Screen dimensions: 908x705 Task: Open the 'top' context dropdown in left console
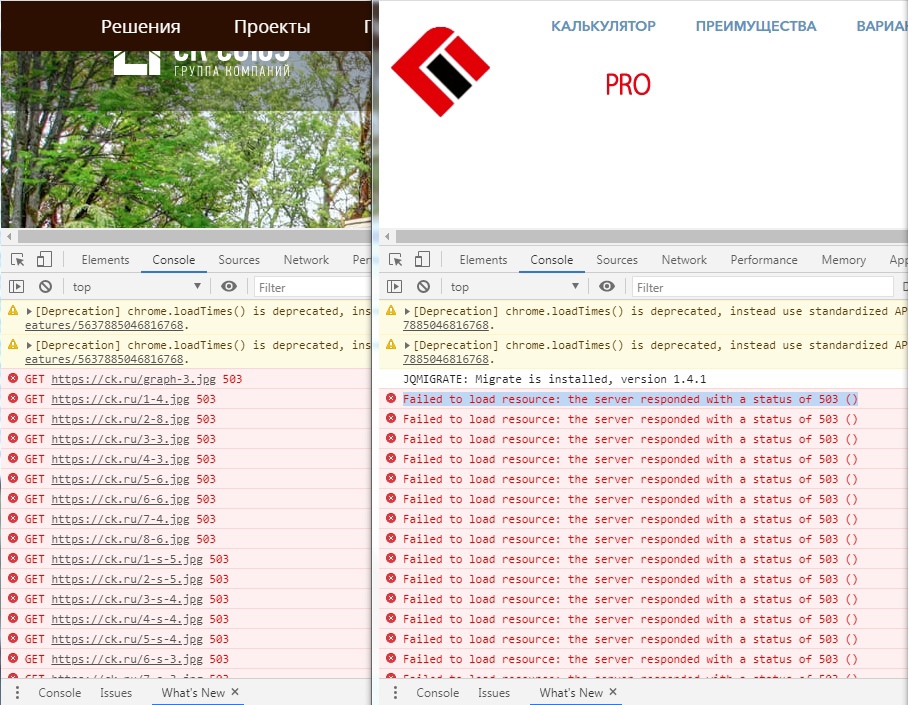coord(135,287)
